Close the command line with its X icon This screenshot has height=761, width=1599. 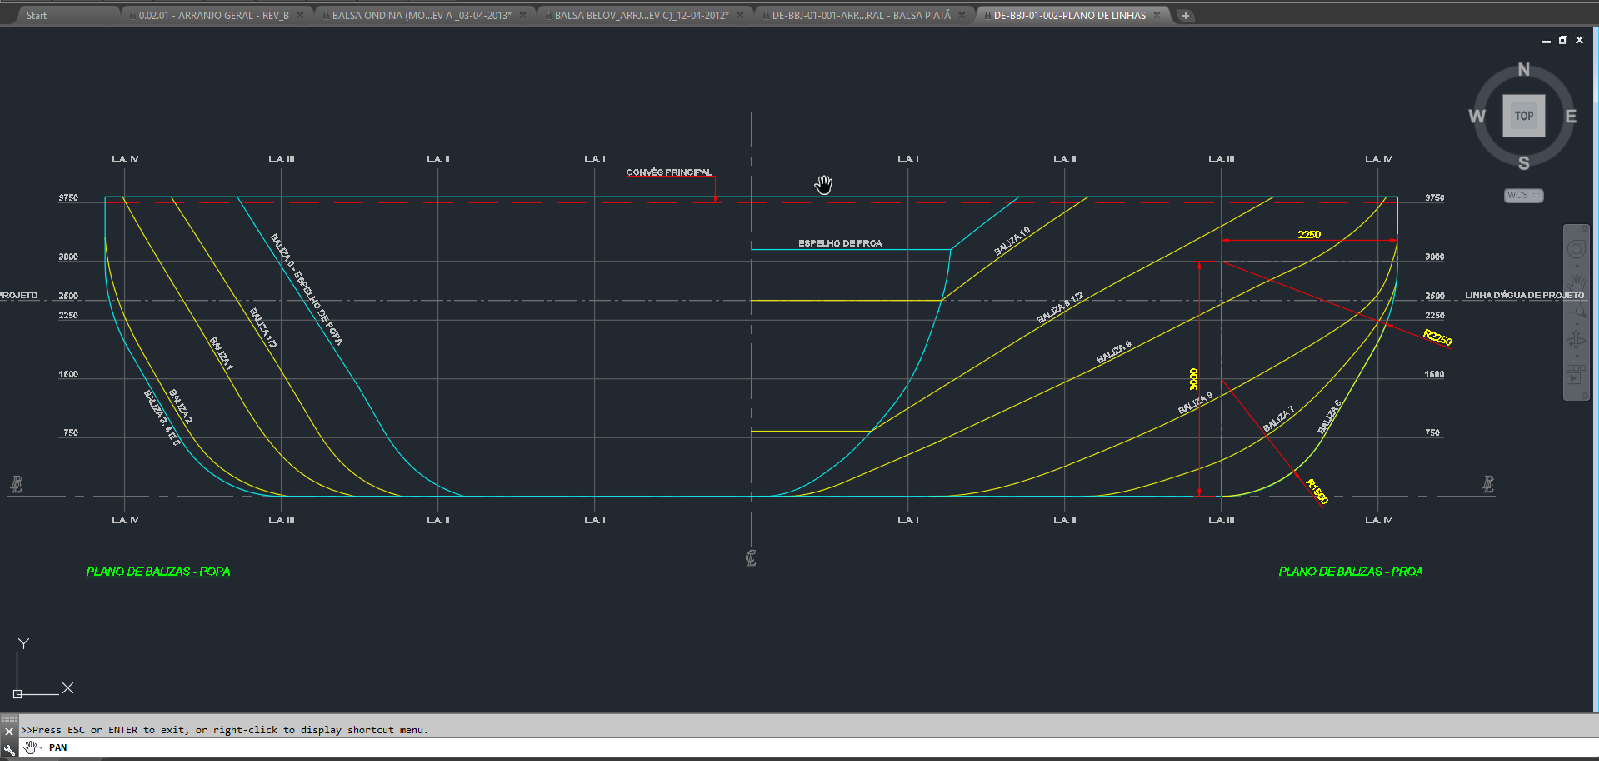9,731
